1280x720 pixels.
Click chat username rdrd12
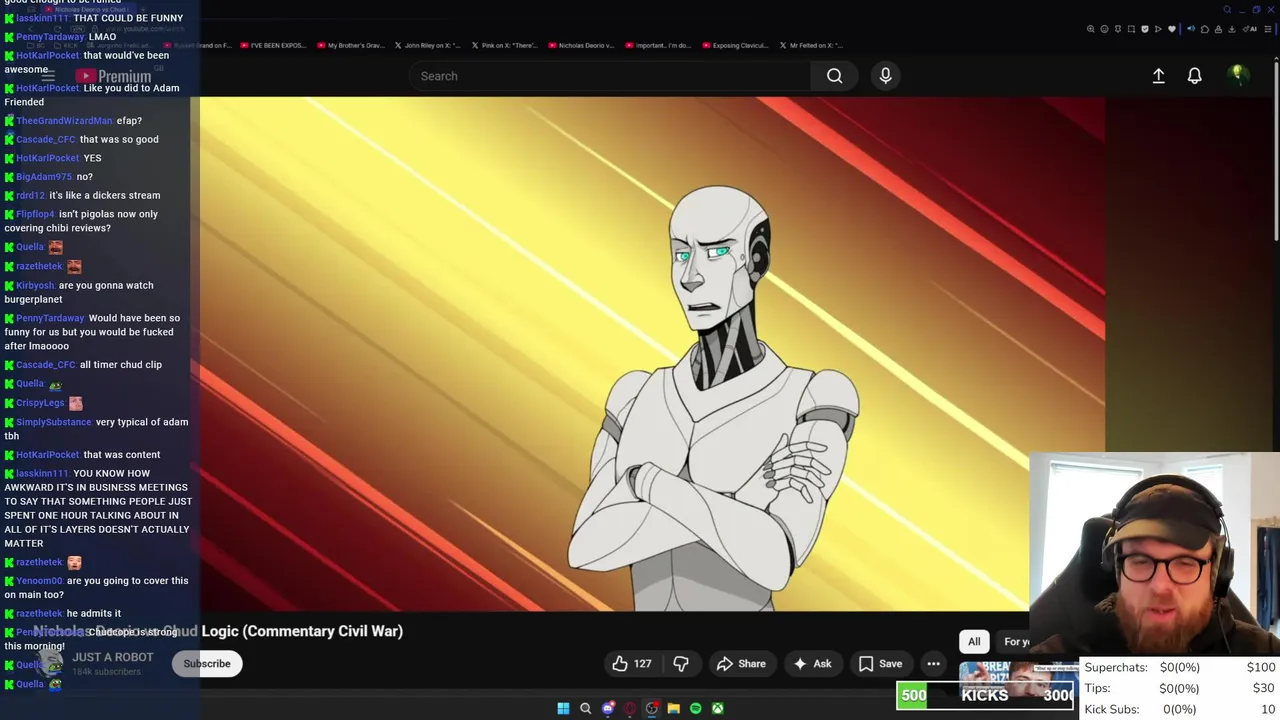[31, 196]
